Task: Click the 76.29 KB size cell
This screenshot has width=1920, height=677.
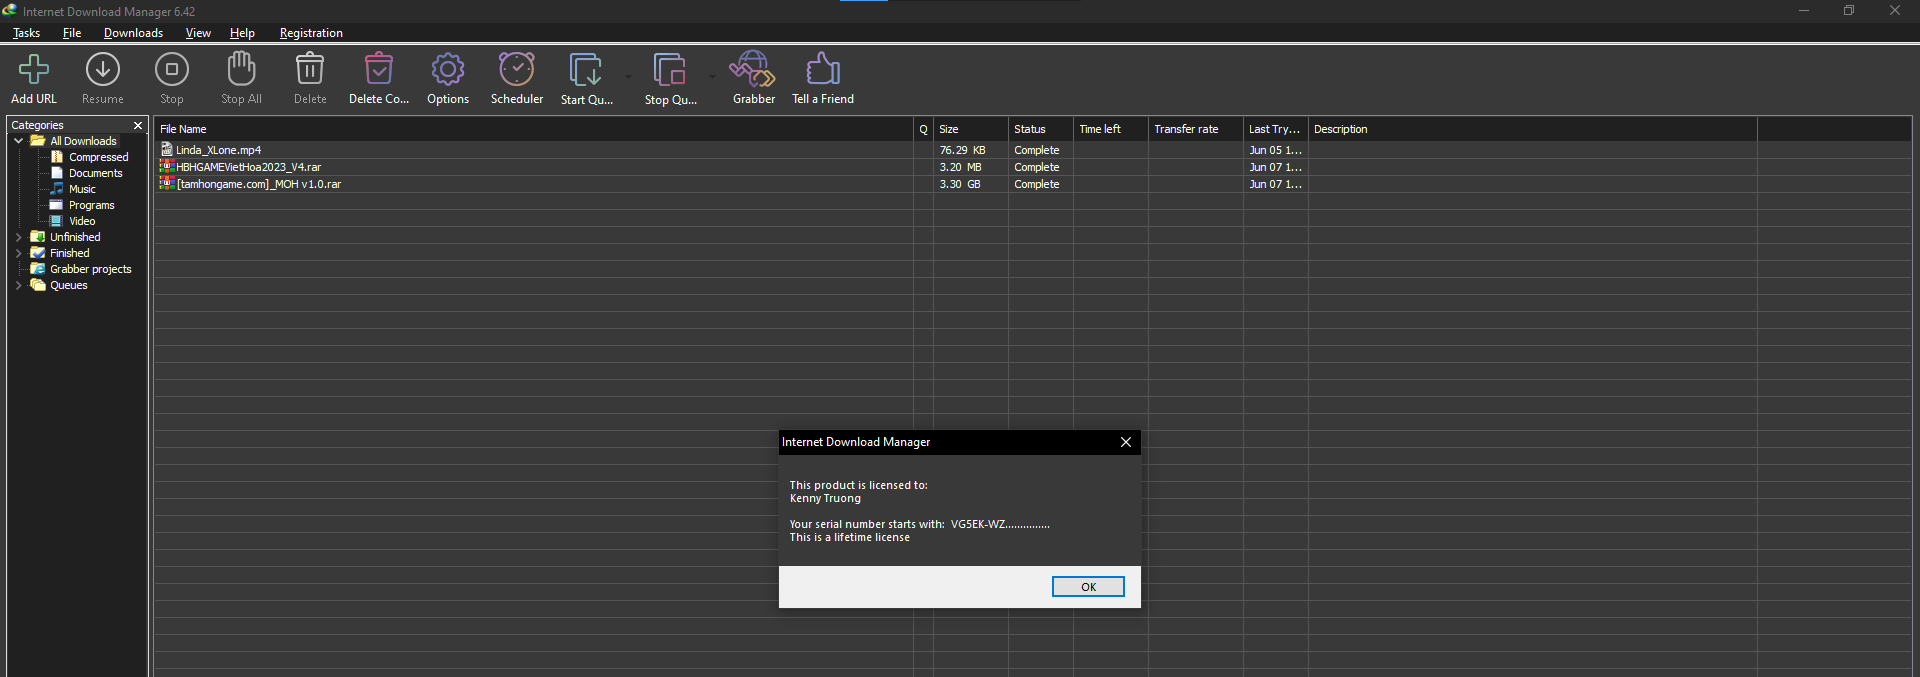Action: click(970, 150)
